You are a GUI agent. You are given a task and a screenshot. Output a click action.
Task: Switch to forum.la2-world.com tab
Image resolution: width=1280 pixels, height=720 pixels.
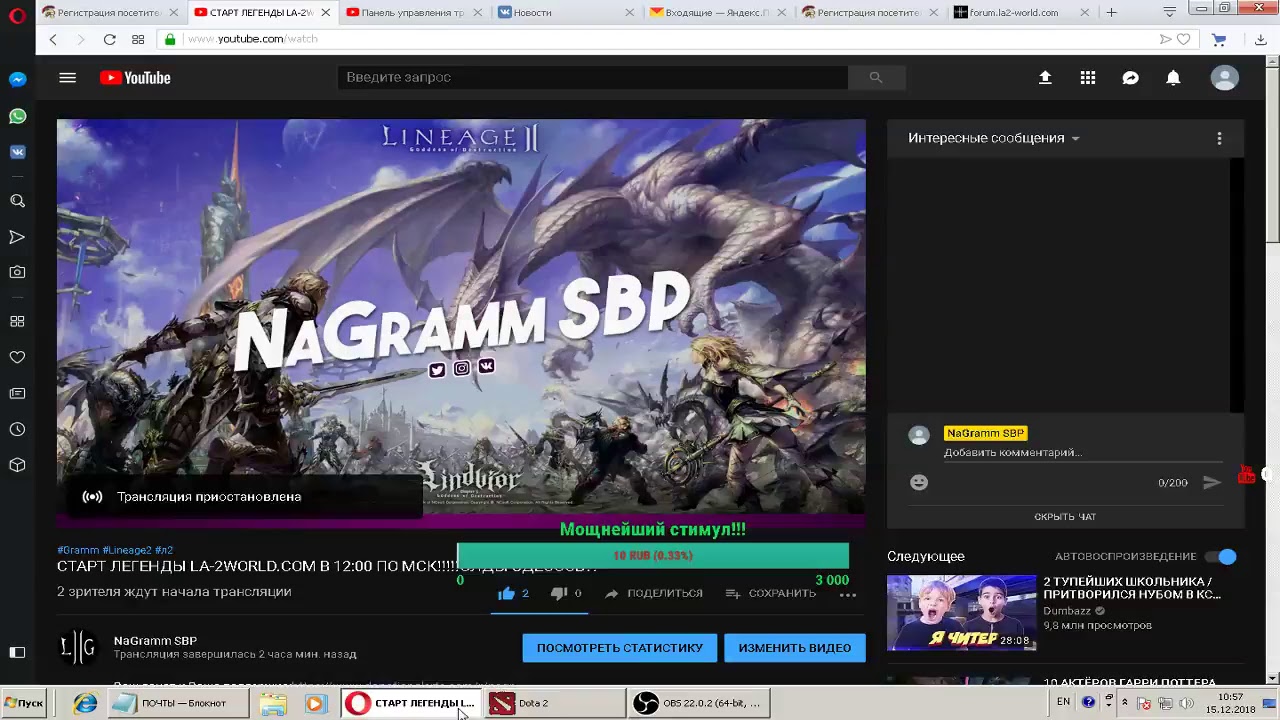tap(1019, 12)
